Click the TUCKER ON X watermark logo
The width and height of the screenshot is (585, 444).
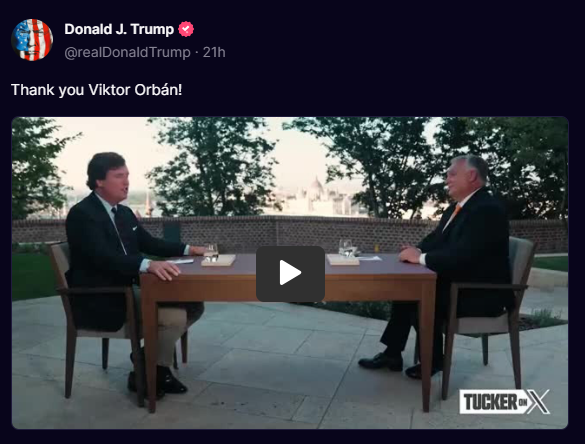click(x=504, y=402)
